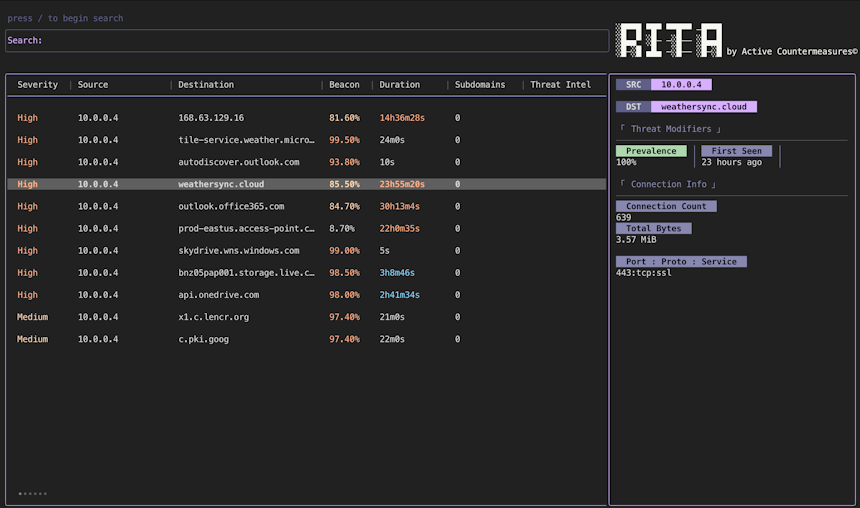Select the autodiscover.outlook.com row
Image resolution: width=860 pixels, height=508 pixels.
307,162
